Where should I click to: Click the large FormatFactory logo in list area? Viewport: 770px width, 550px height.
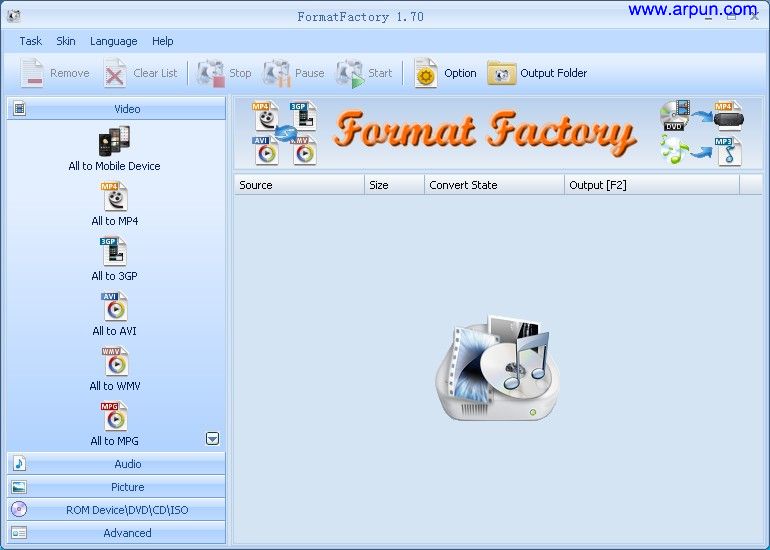pos(497,368)
